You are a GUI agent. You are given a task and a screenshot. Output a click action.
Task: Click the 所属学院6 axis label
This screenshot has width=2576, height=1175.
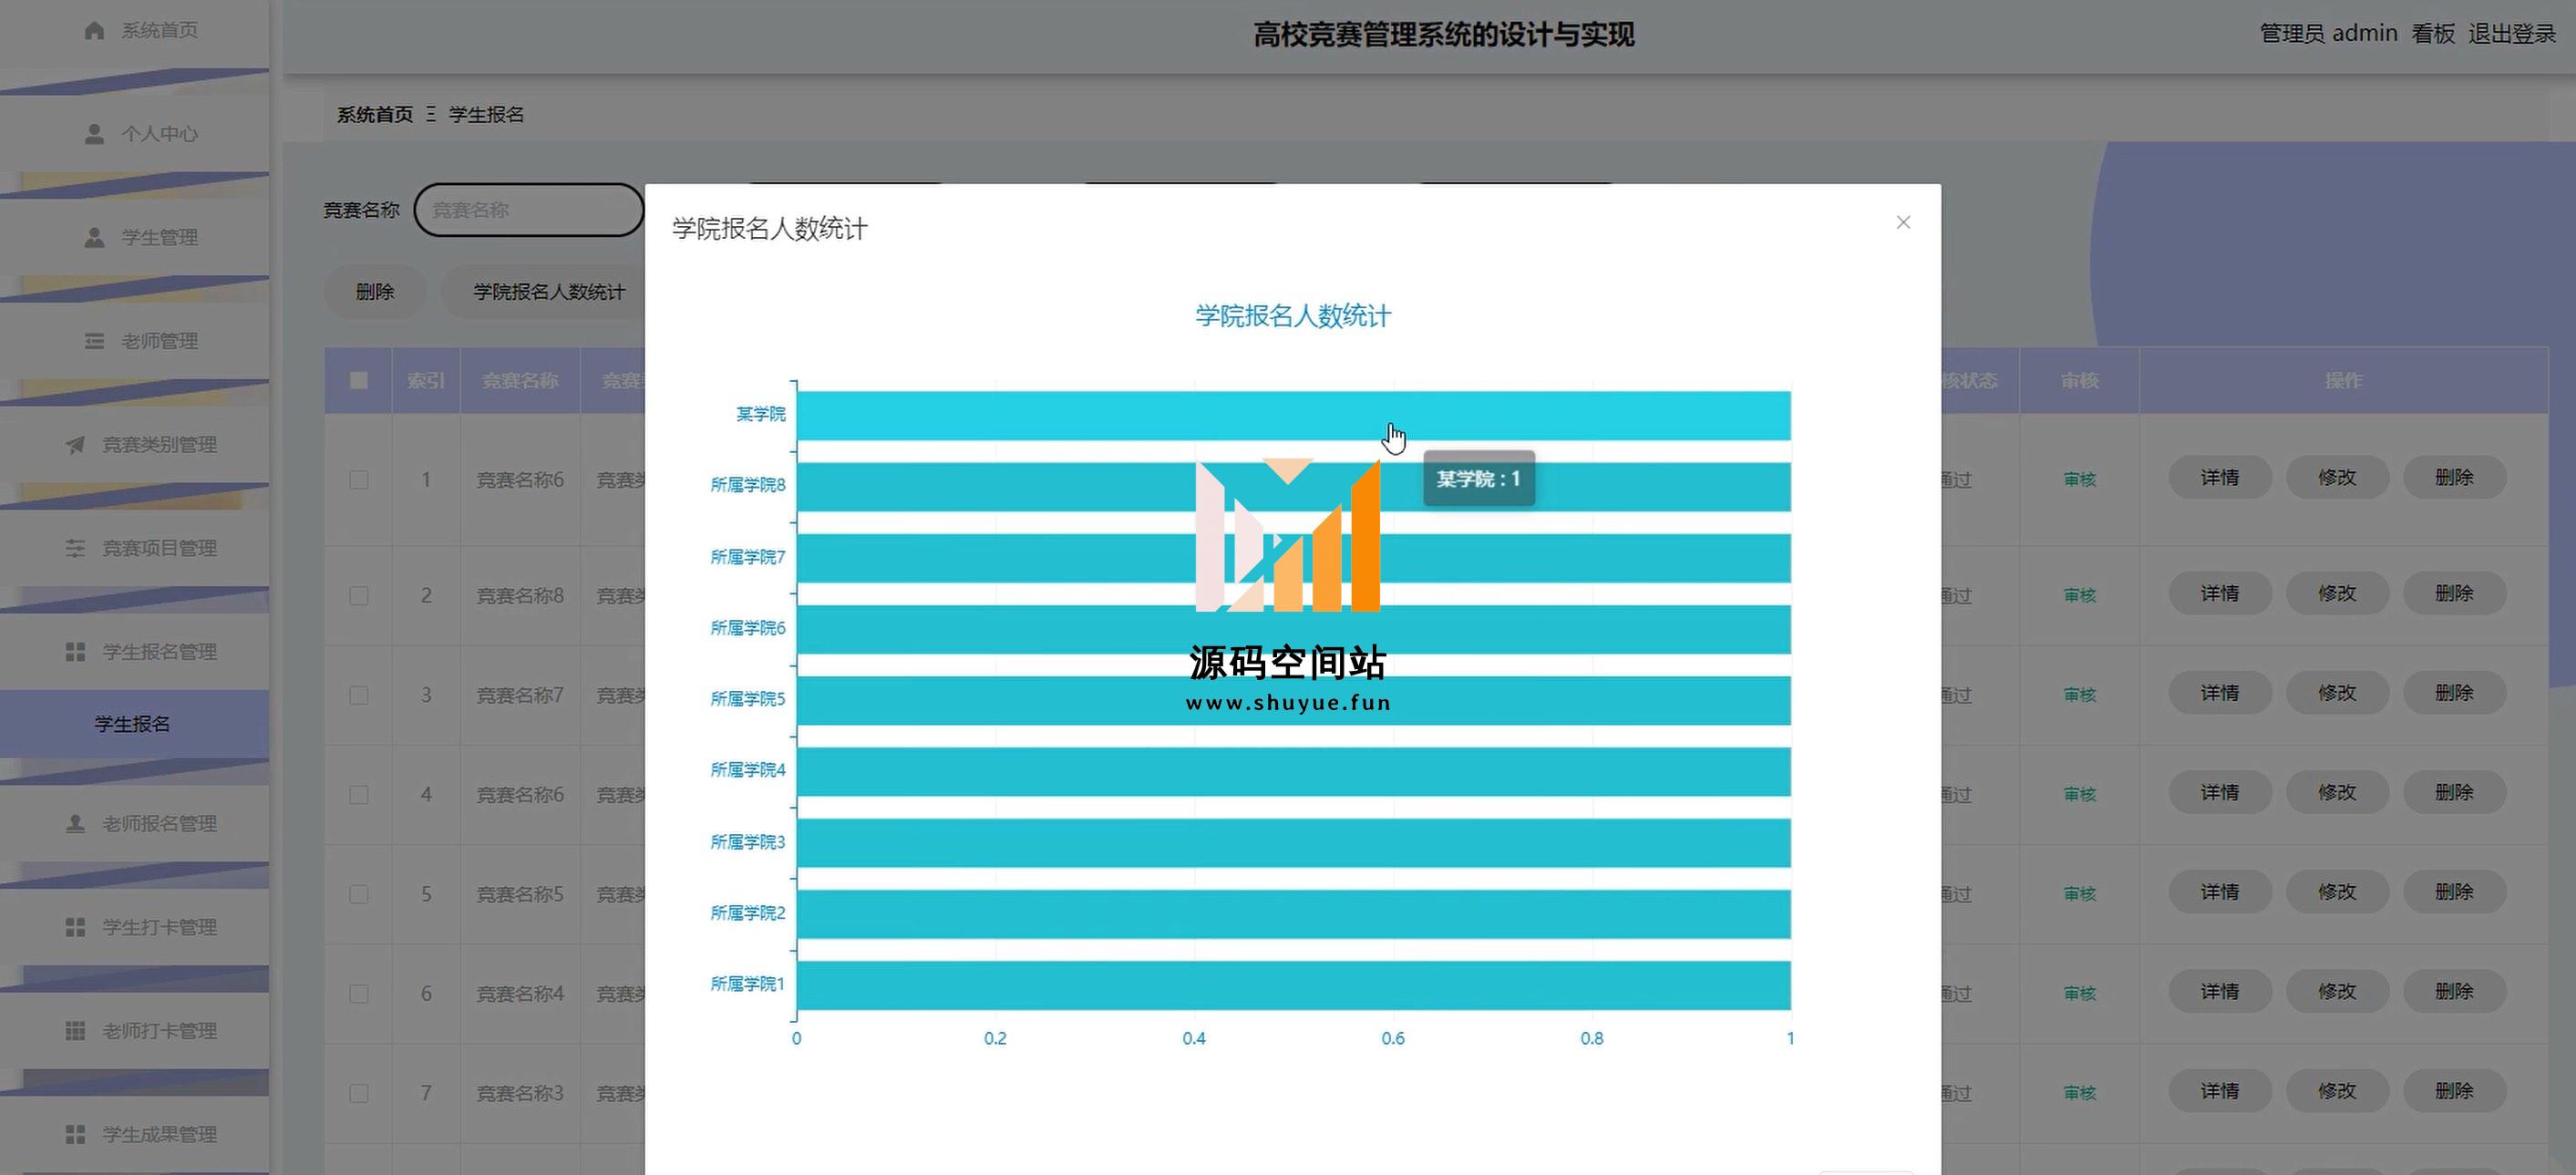(x=747, y=628)
